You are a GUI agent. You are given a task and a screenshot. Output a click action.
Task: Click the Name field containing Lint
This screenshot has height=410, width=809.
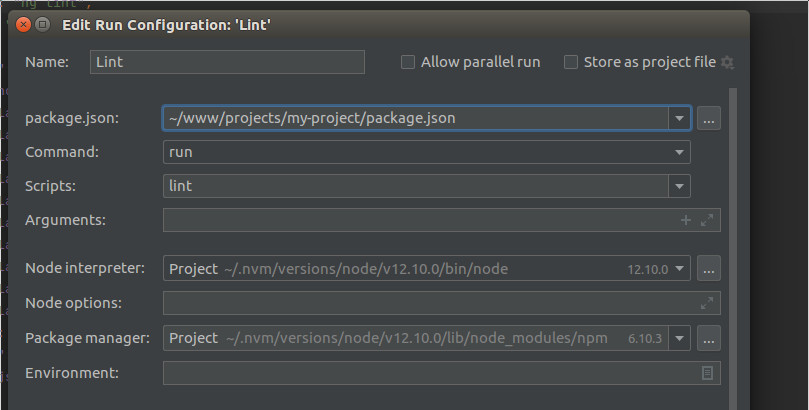(227, 62)
